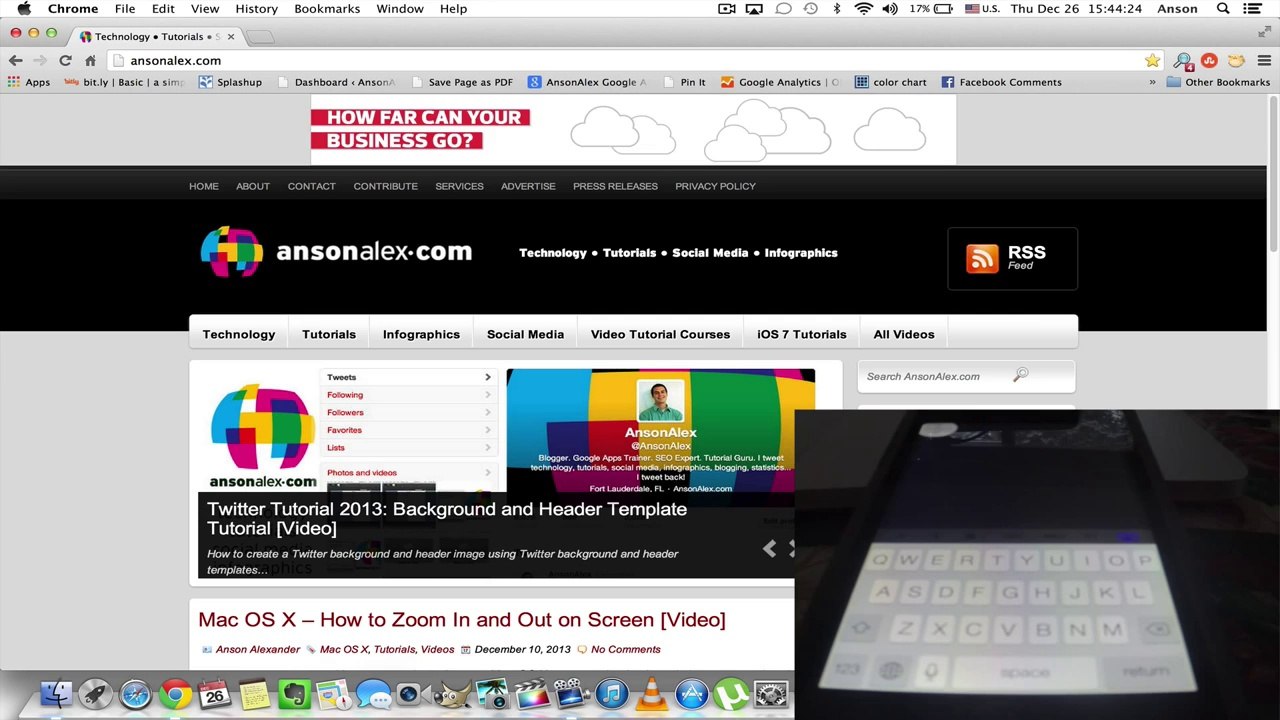Open Spotlight search in the menu bar
This screenshot has width=1280, height=720.
click(1223, 9)
